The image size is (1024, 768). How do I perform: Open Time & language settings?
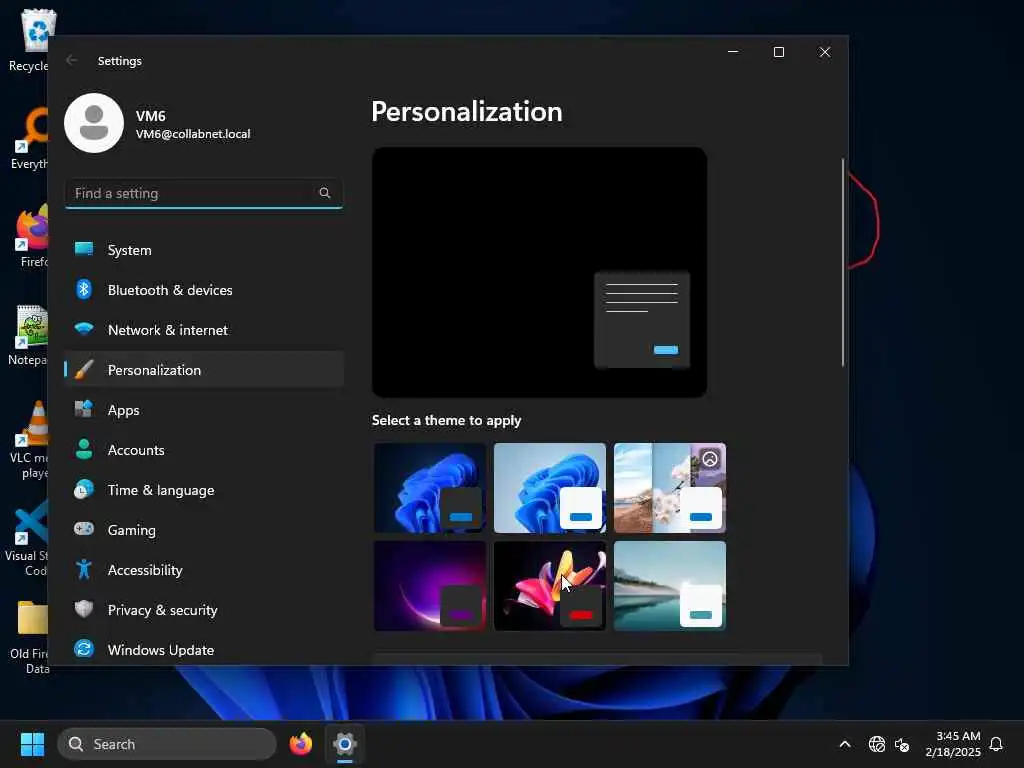204,490
